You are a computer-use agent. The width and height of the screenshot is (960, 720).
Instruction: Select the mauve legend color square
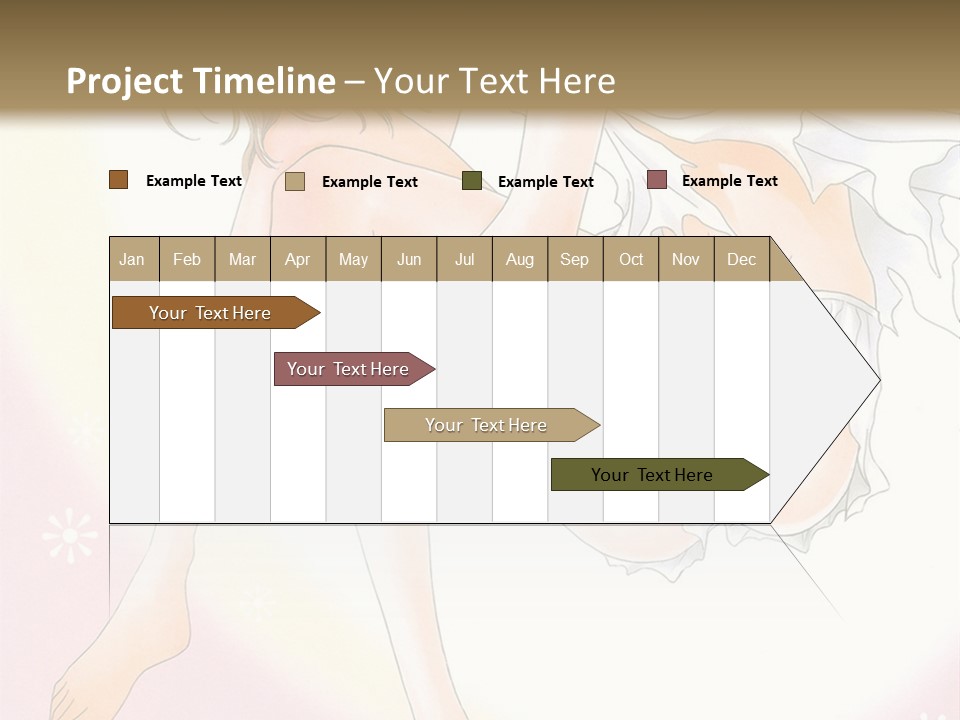pyautogui.click(x=656, y=180)
